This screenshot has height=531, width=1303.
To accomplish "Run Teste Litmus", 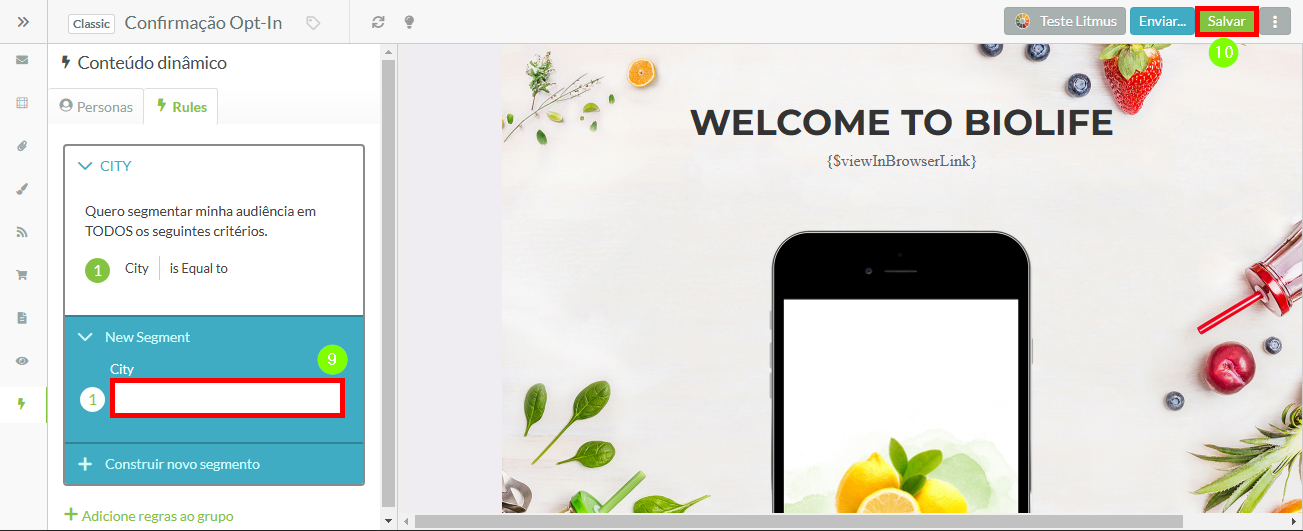I will [1065, 21].
